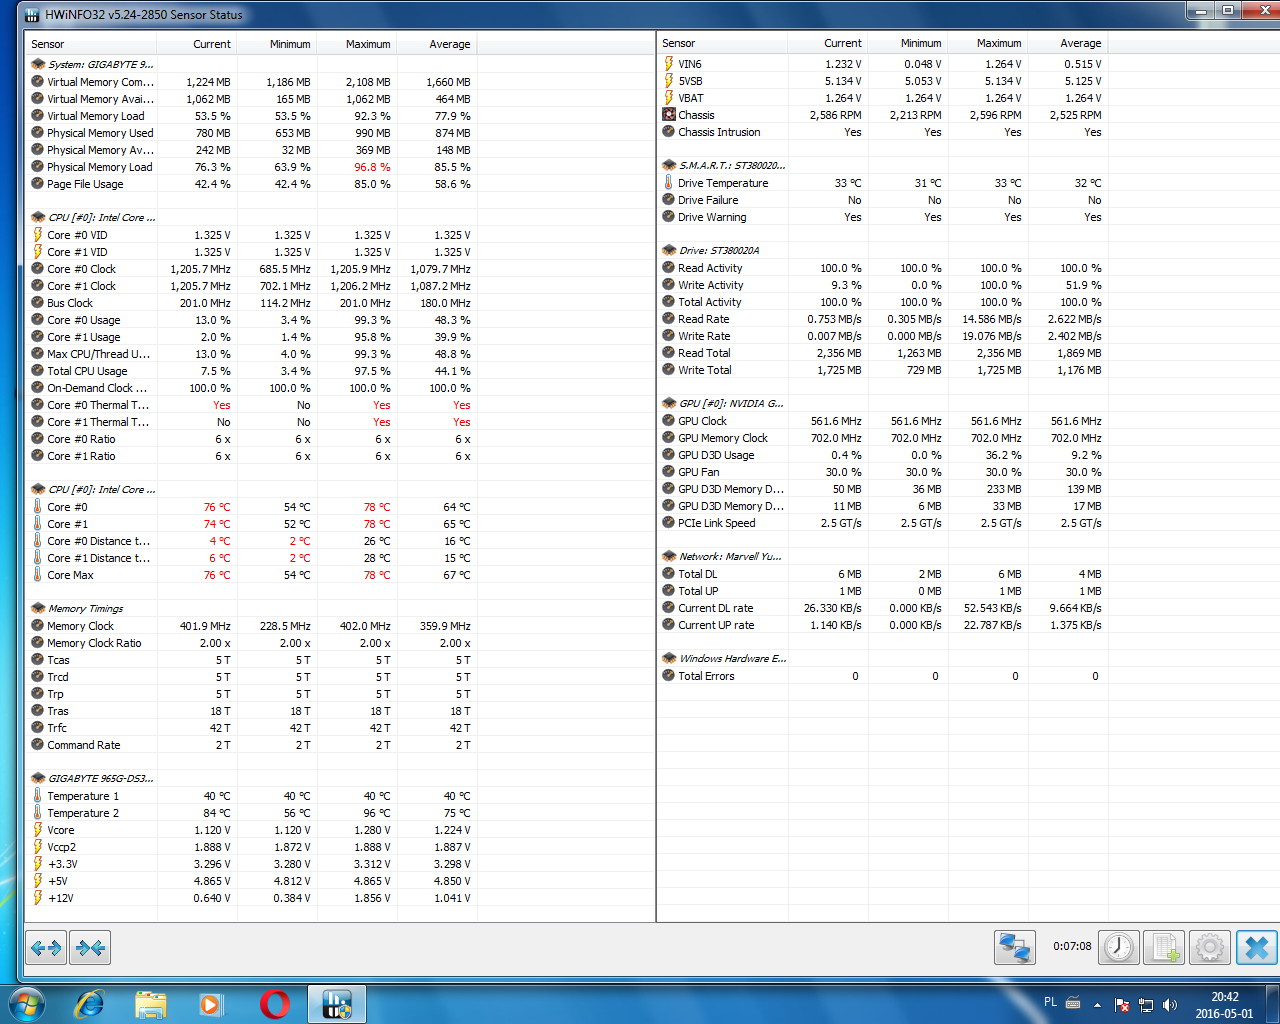1280x1024 pixels.
Task: Open Windows Explorer from the taskbar
Action: coord(150,1004)
